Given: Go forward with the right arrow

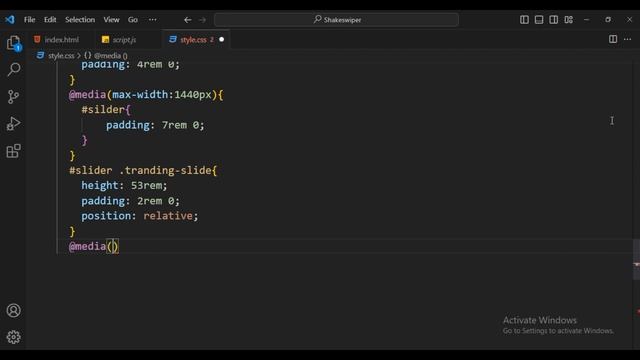Looking at the screenshot, I should pos(202,20).
